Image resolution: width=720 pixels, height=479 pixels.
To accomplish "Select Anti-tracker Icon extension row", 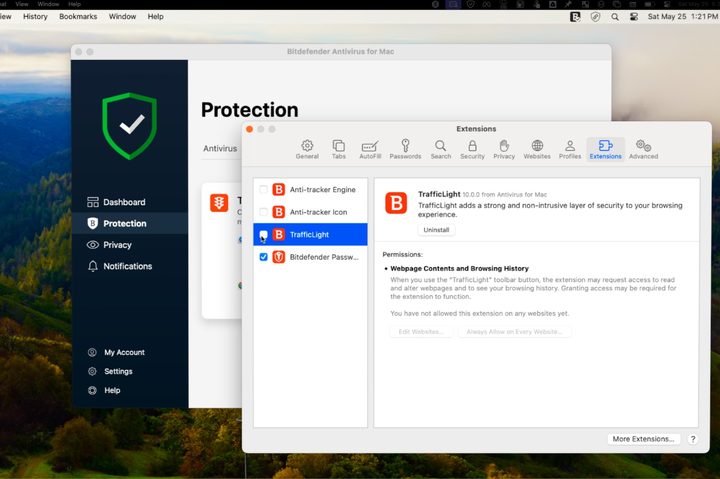I will click(x=310, y=212).
